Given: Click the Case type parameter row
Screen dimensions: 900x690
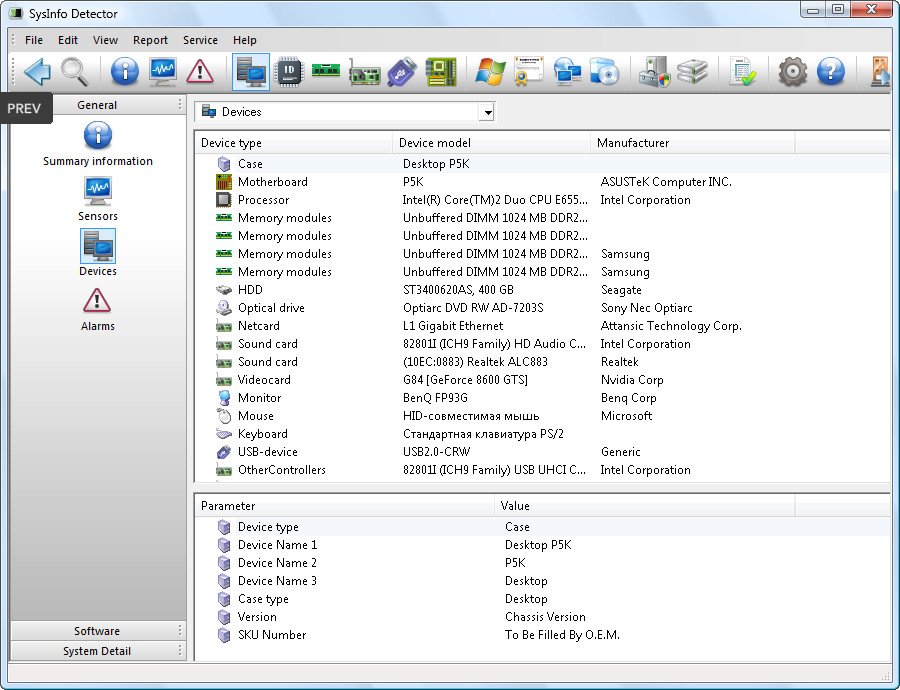Looking at the screenshot, I should pyautogui.click(x=542, y=599).
